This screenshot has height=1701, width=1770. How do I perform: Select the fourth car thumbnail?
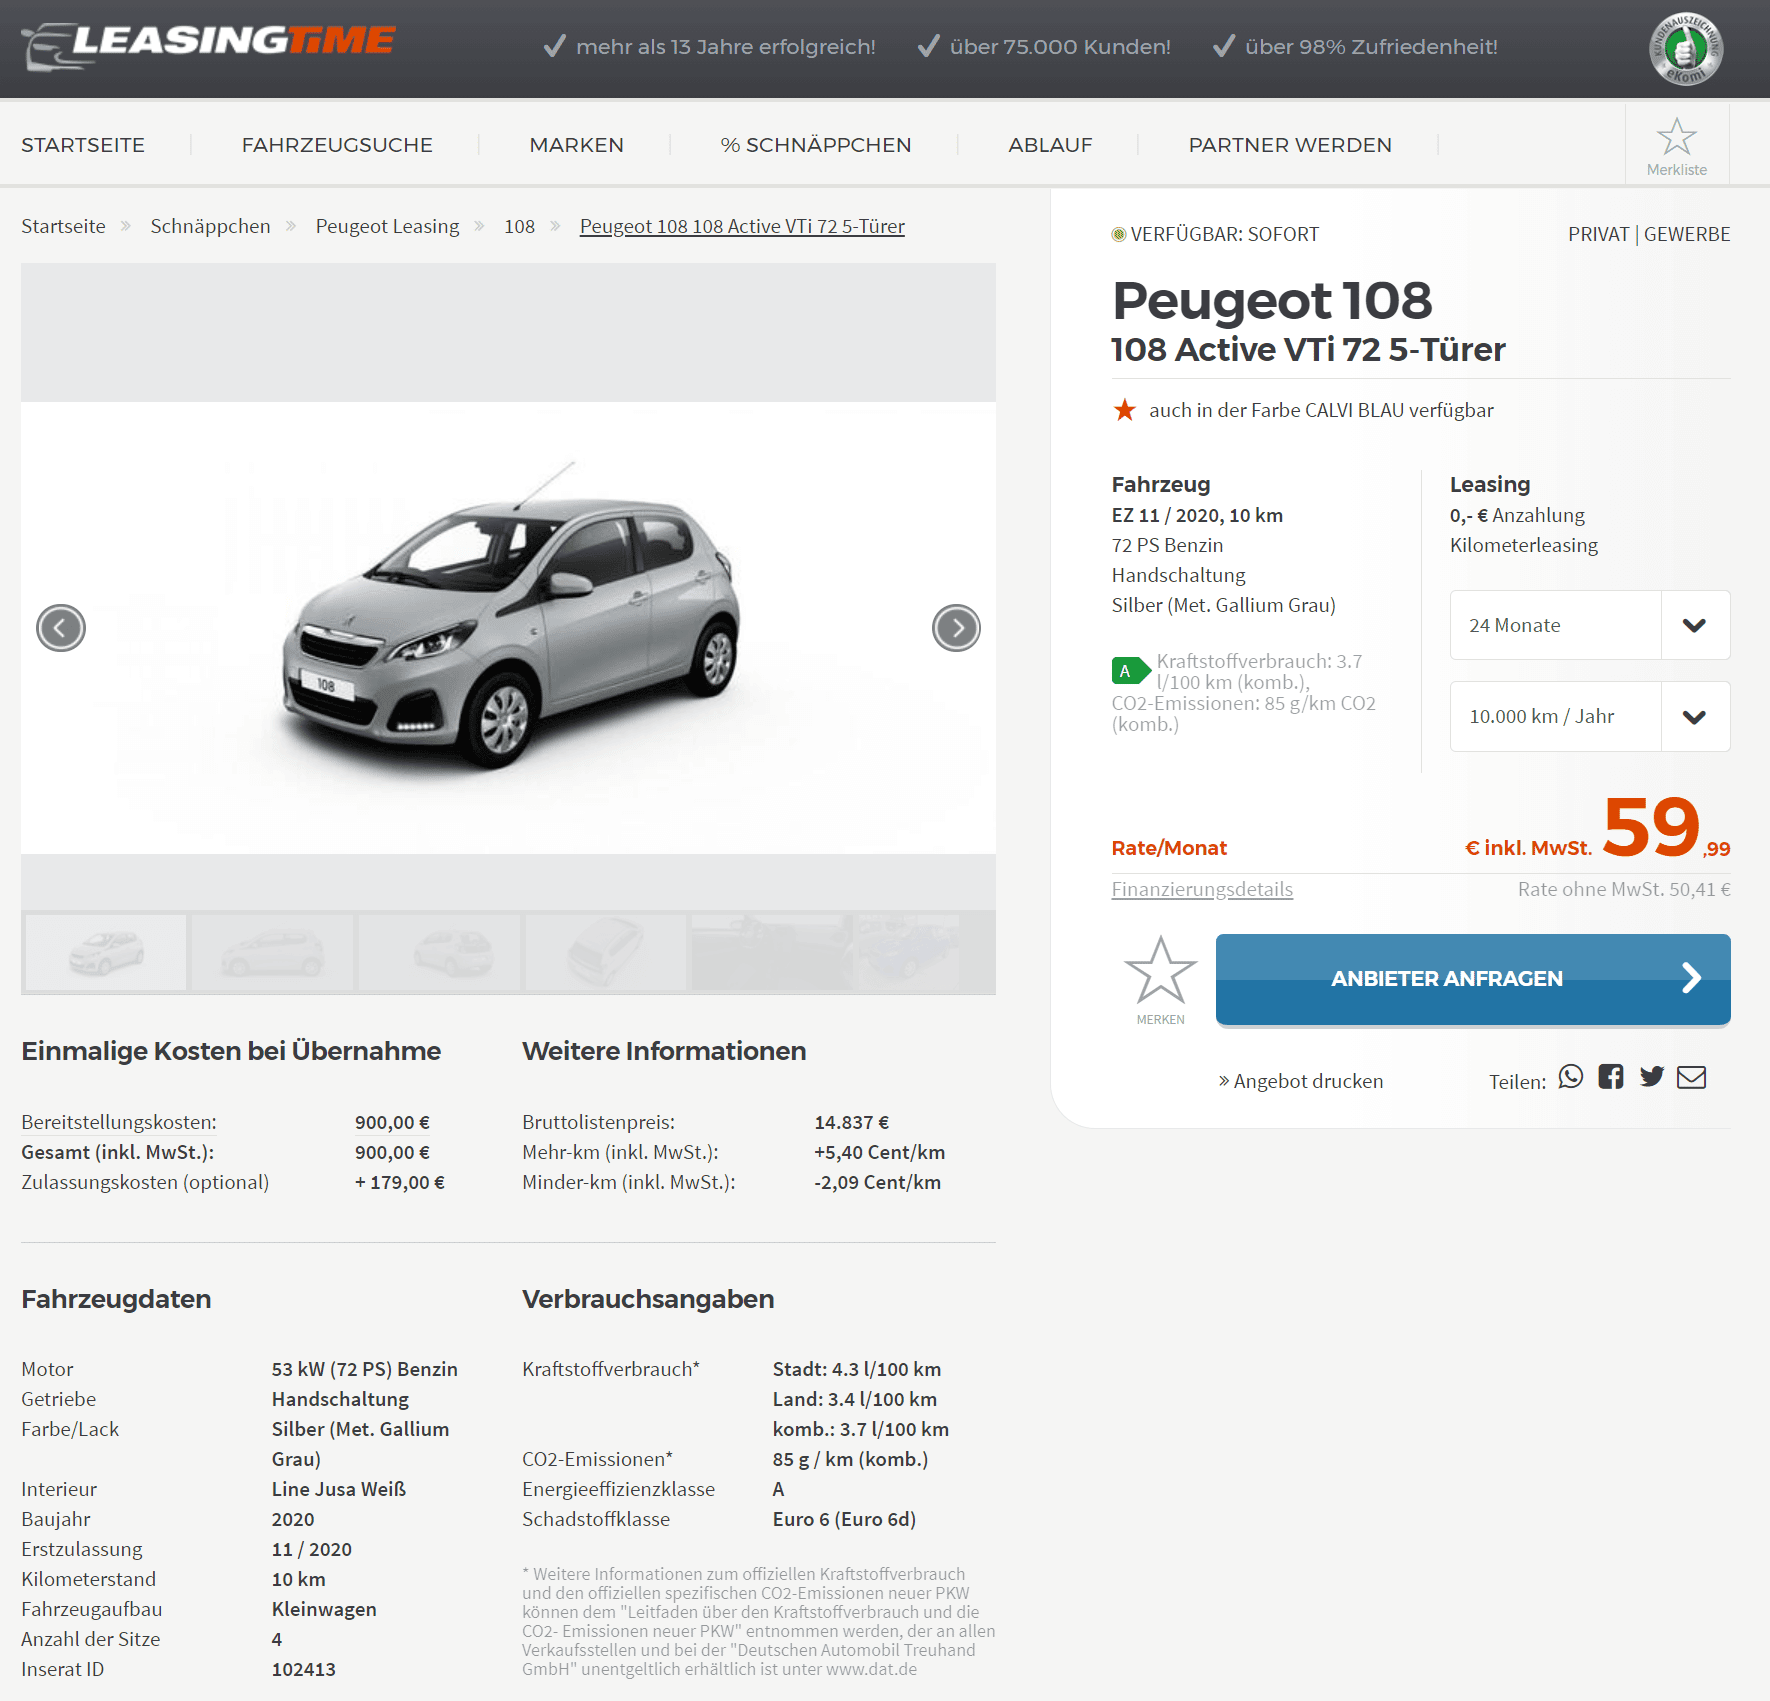tap(605, 952)
